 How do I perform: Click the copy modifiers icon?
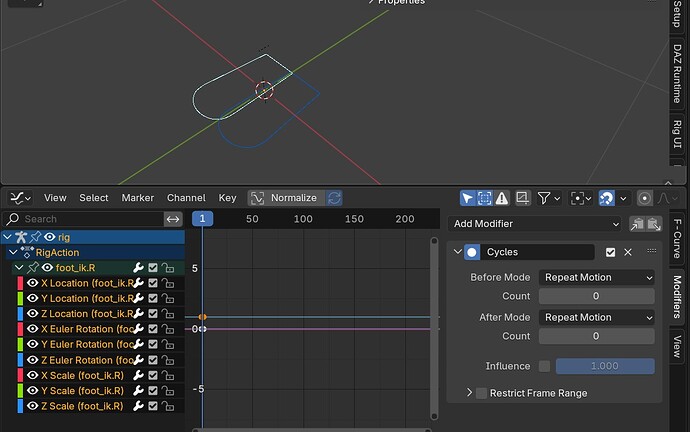637,224
